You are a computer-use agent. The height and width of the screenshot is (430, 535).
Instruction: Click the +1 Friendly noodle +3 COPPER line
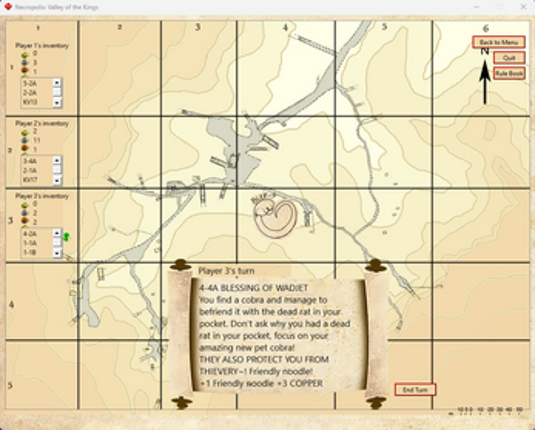[261, 384]
